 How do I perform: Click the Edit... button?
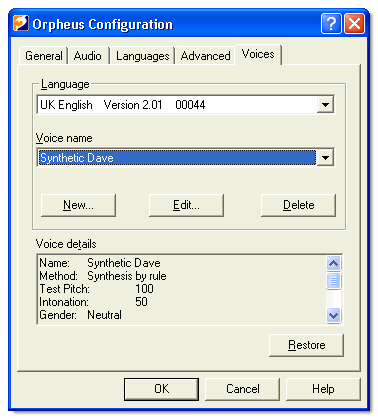pos(186,205)
